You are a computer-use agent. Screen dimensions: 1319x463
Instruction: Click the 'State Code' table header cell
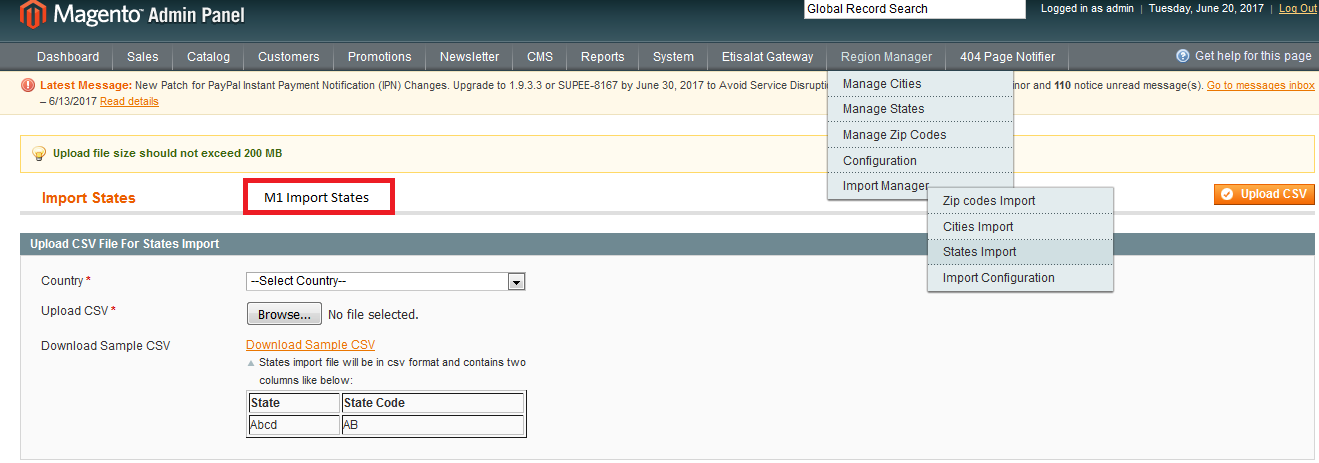pyautogui.click(x=433, y=403)
